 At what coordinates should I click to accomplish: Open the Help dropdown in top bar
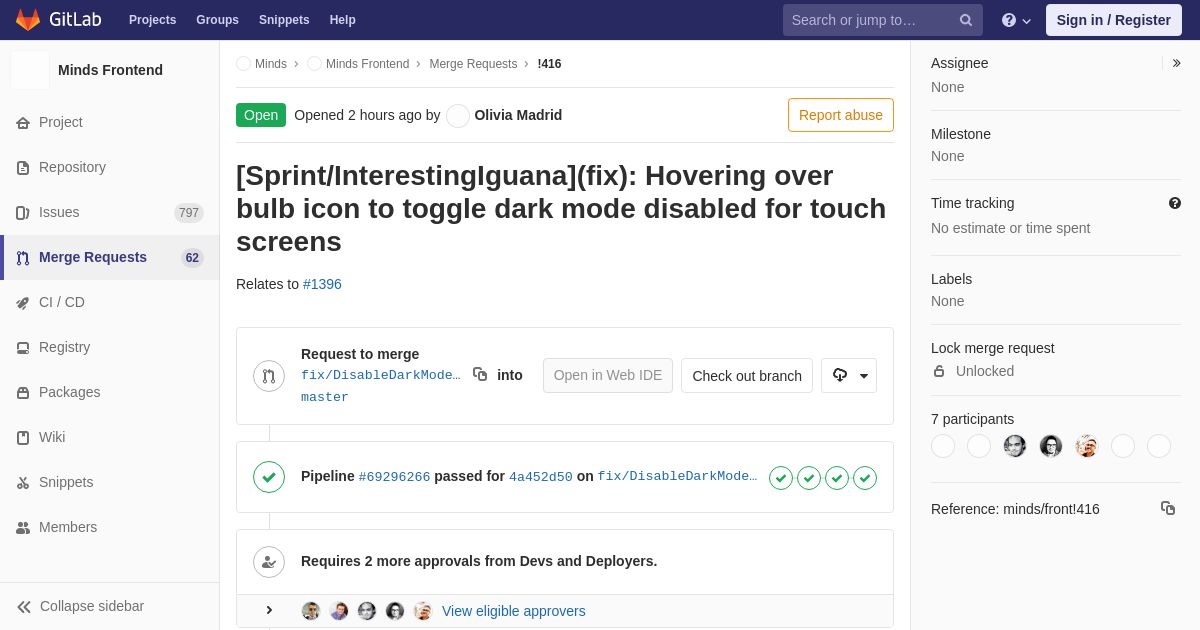(x=1016, y=20)
